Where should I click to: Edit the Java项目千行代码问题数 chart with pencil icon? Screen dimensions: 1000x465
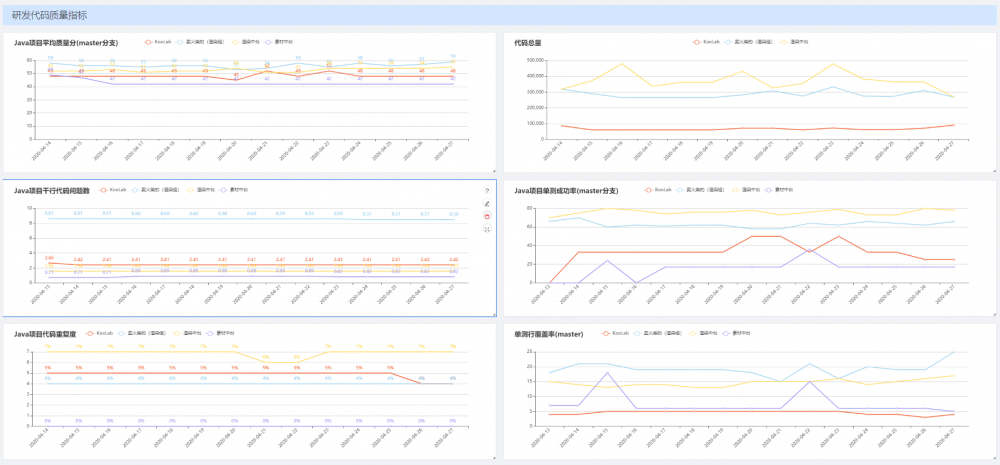[487, 203]
